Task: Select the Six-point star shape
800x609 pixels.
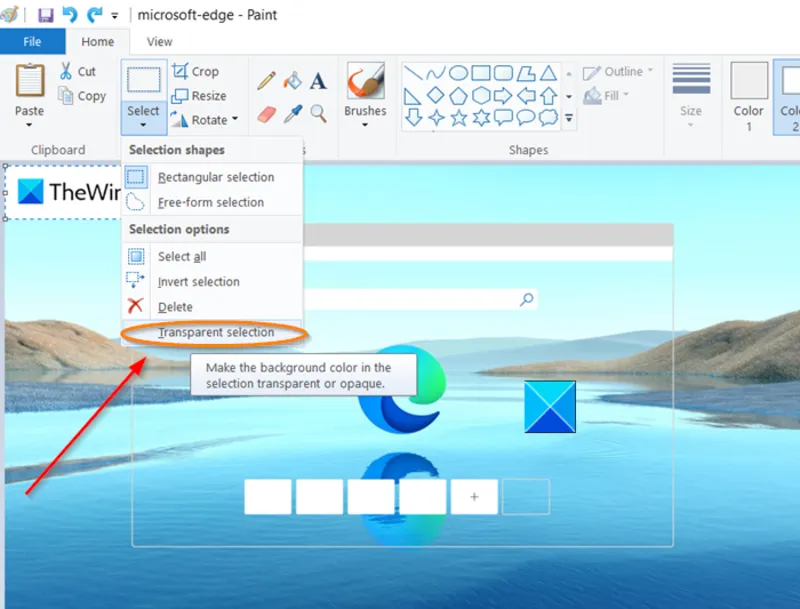Action: [x=481, y=118]
